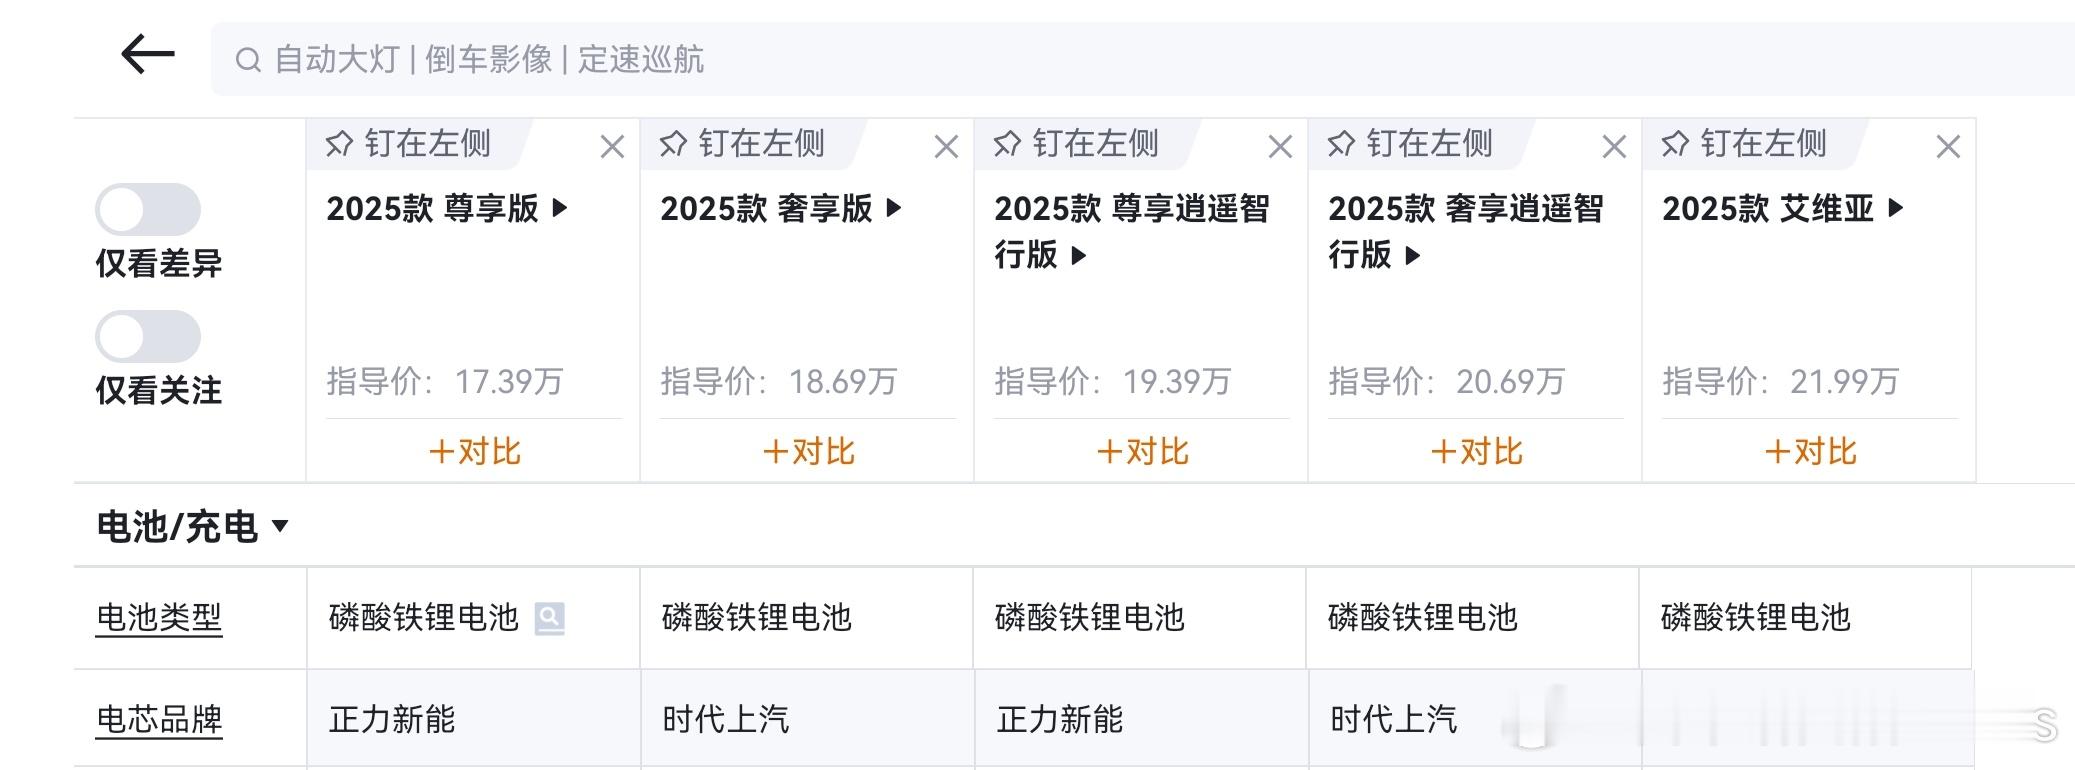The image size is (2075, 770).
Task: Add the 17.39万 model to comparison
Action: pos(474,451)
